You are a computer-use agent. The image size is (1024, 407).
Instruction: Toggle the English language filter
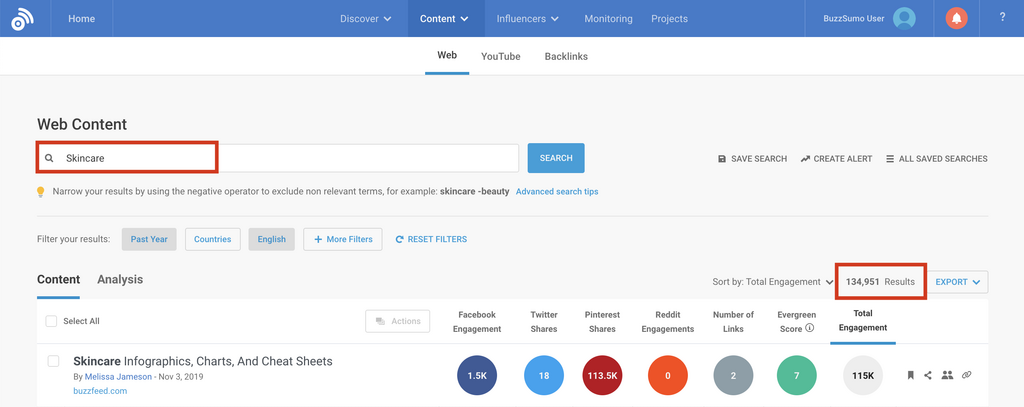tap(271, 239)
